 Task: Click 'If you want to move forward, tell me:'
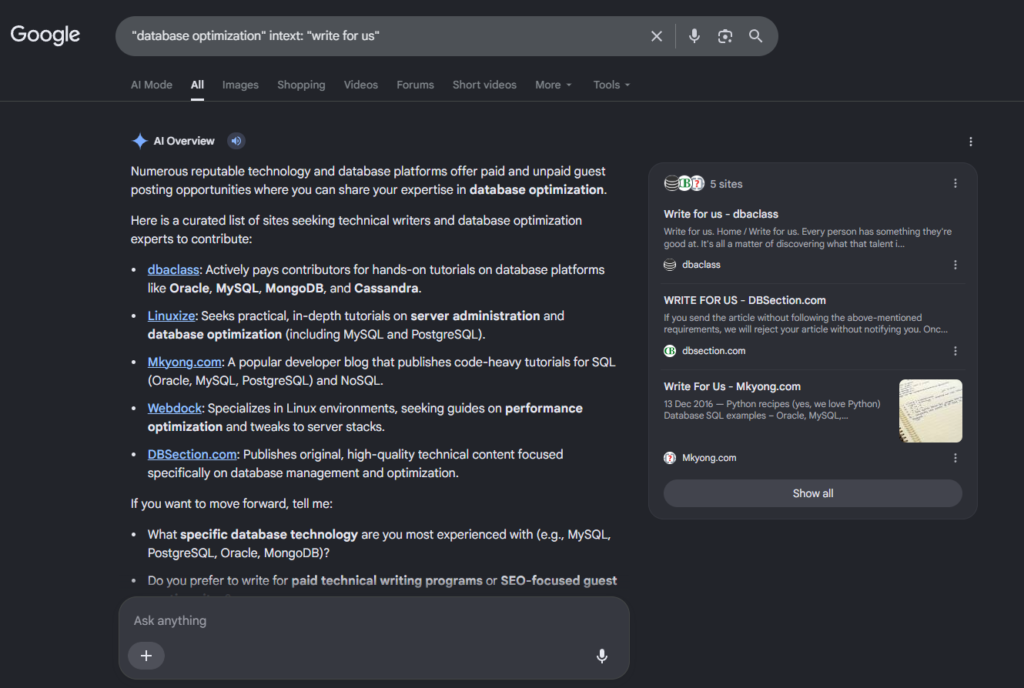(231, 504)
